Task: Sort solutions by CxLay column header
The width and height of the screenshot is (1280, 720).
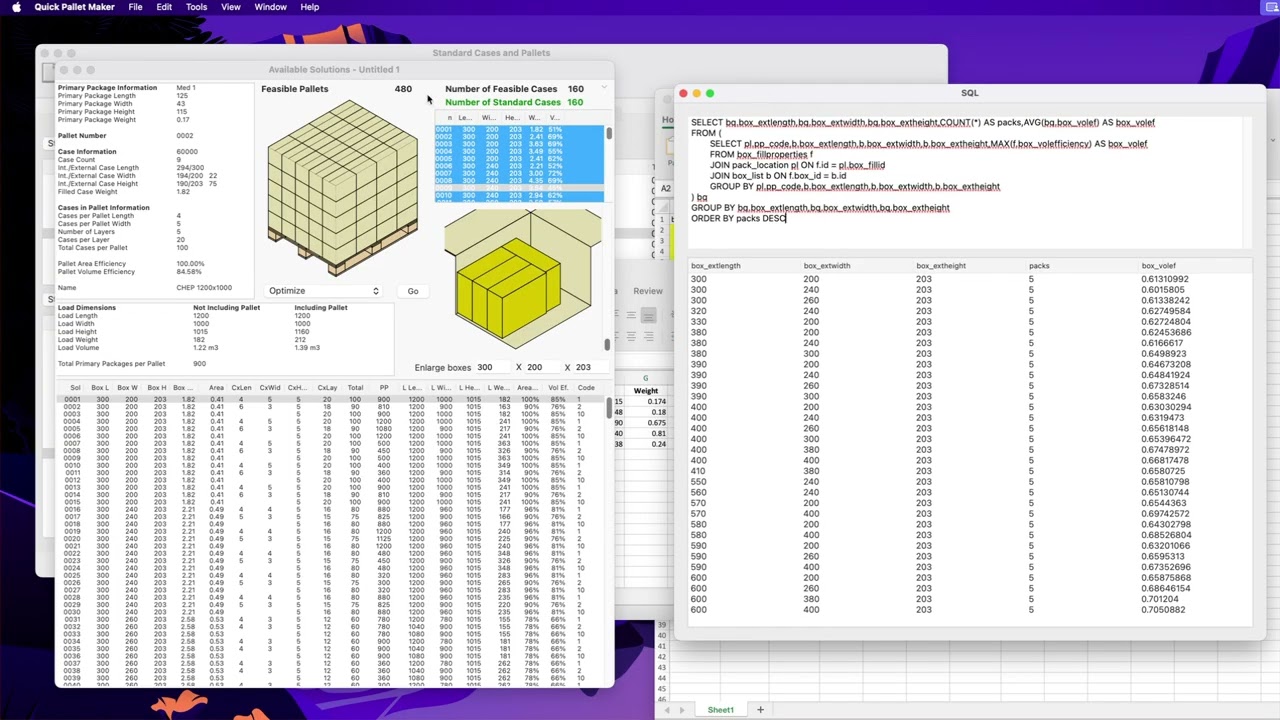Action: (327, 388)
